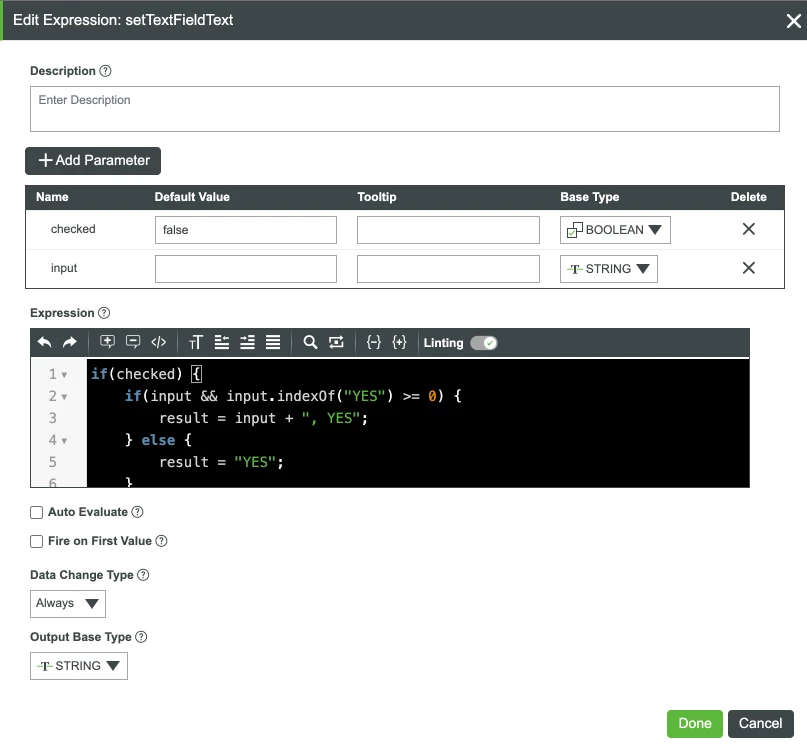The width and height of the screenshot is (807, 751).
Task: Click the Base Type column header
Action: click(590, 197)
